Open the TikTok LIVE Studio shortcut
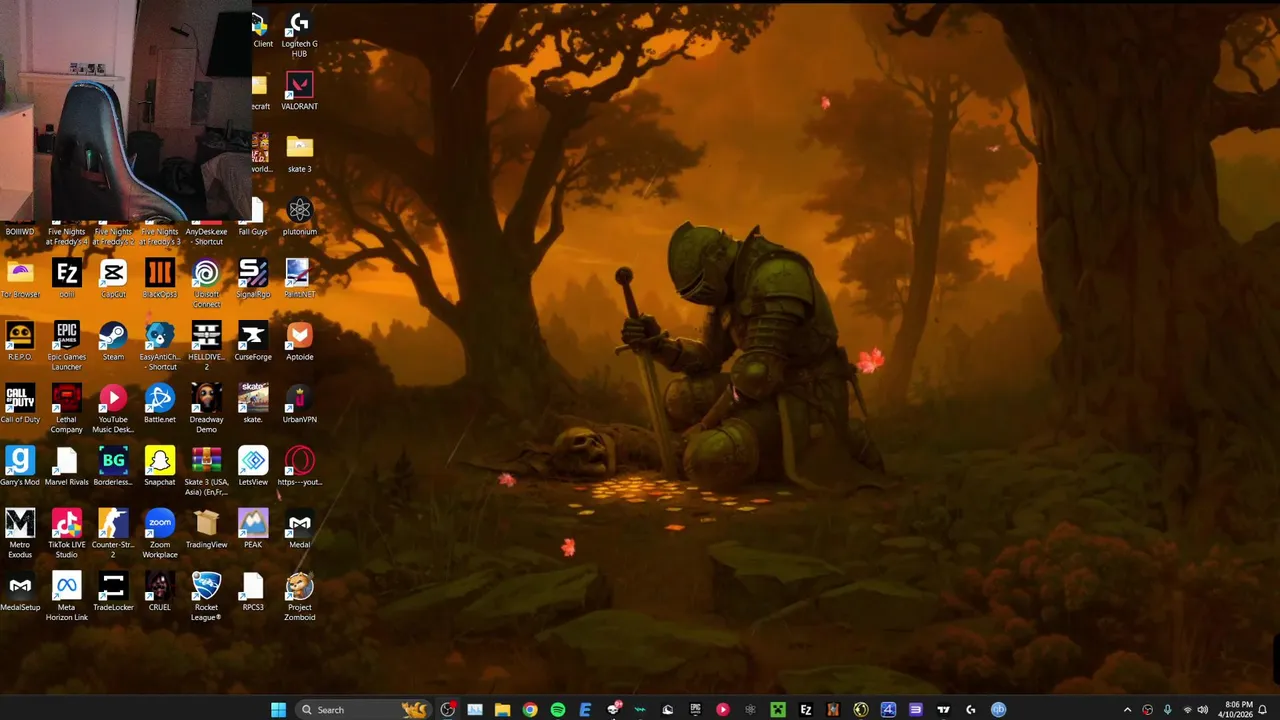 tap(66, 534)
